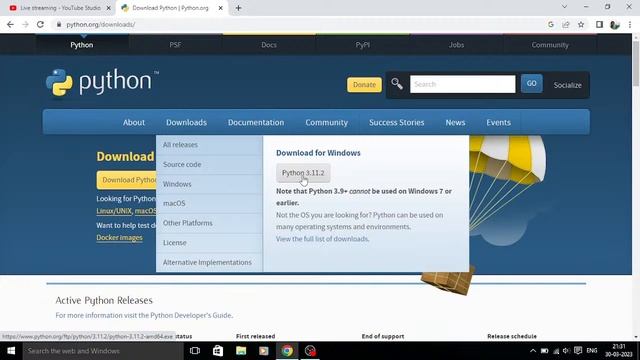Open the Docker images link
The width and height of the screenshot is (640, 360).
coord(119,238)
